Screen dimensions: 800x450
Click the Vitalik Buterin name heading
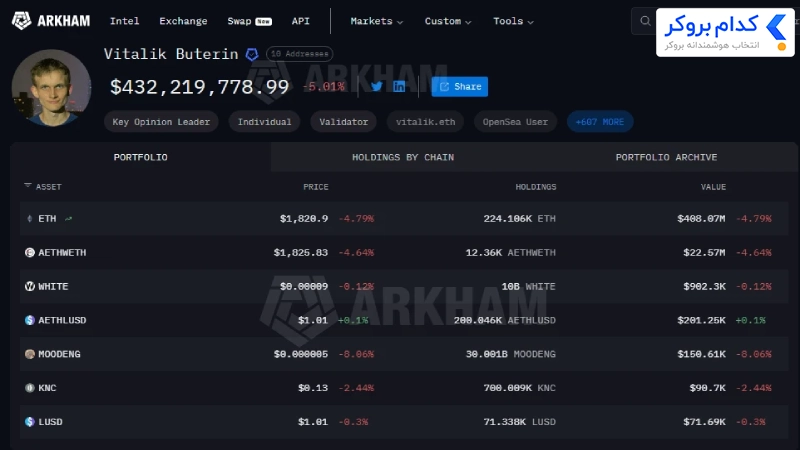[x=171, y=54]
